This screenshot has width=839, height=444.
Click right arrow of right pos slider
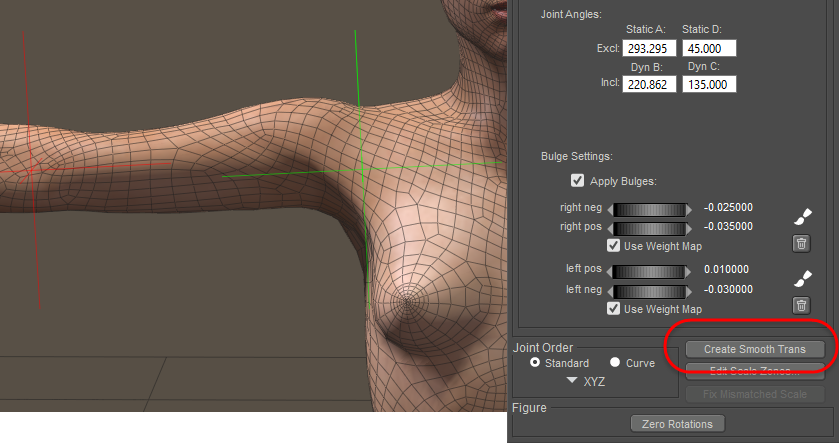pos(689,227)
